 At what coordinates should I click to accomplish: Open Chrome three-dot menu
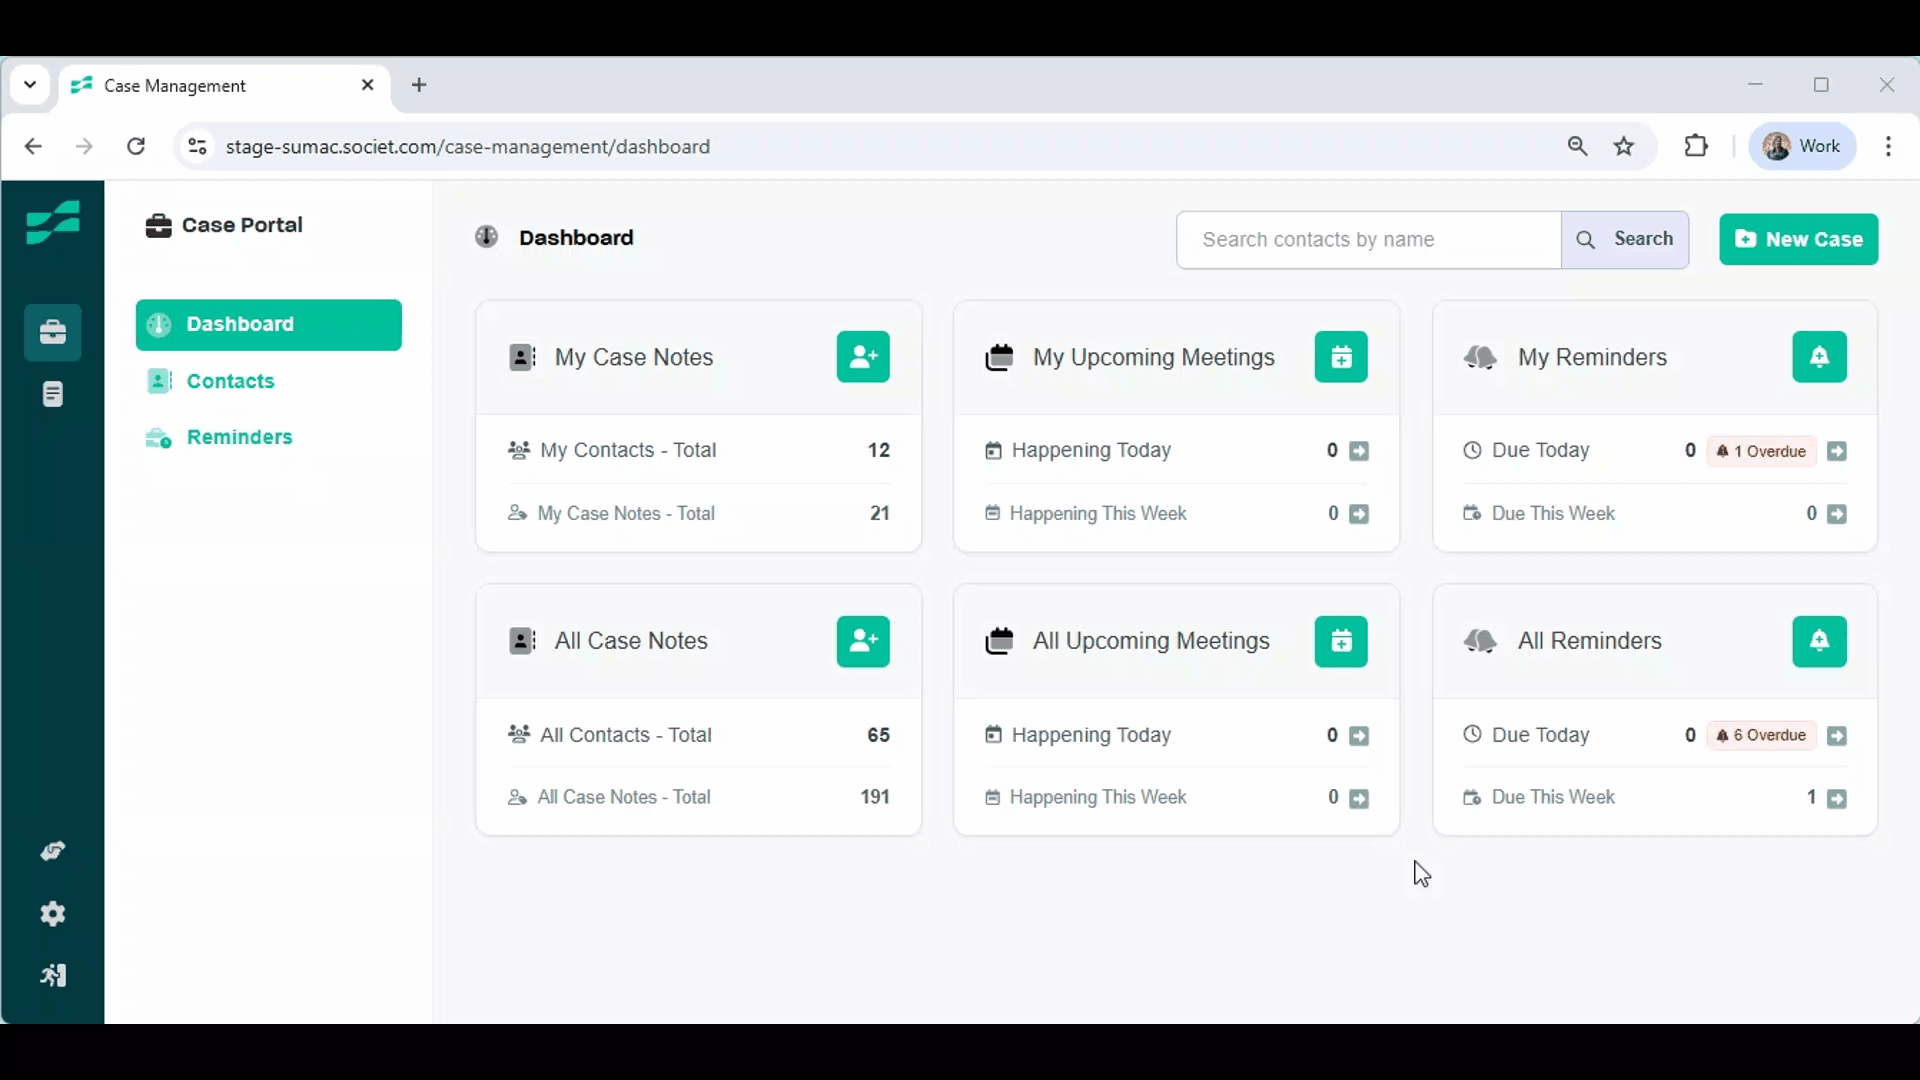[1888, 146]
